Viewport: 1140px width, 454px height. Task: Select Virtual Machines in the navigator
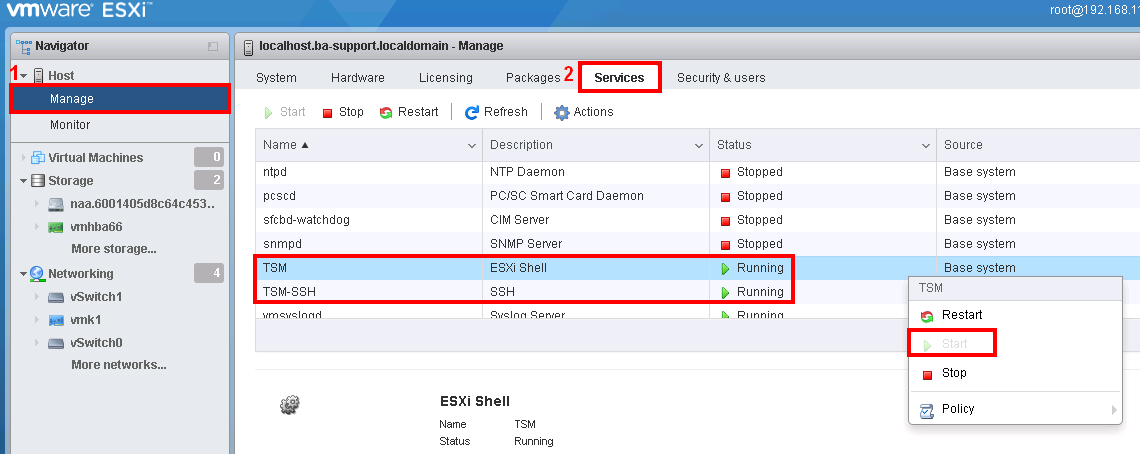tap(95, 157)
